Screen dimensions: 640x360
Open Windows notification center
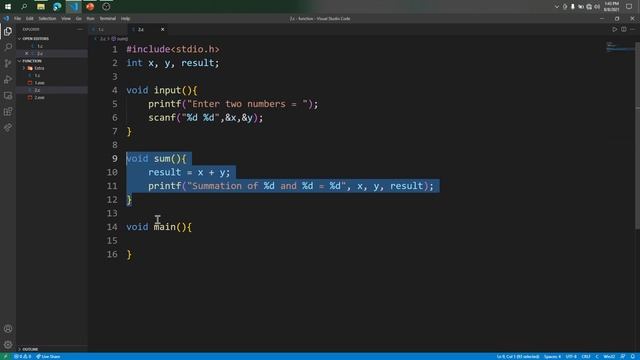(x=629, y=7)
